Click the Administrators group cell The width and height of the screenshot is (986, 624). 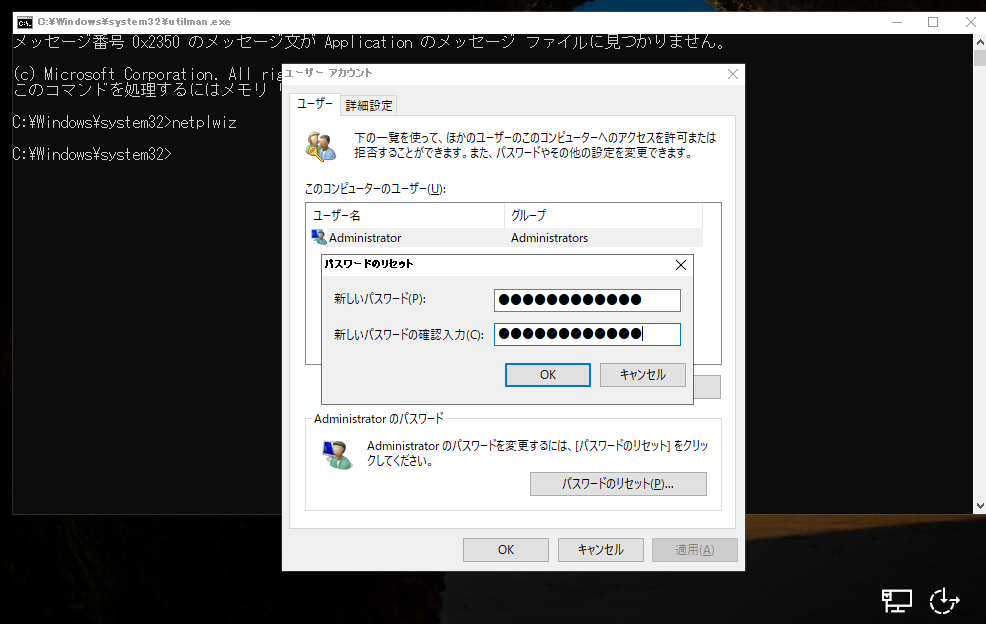click(x=549, y=238)
